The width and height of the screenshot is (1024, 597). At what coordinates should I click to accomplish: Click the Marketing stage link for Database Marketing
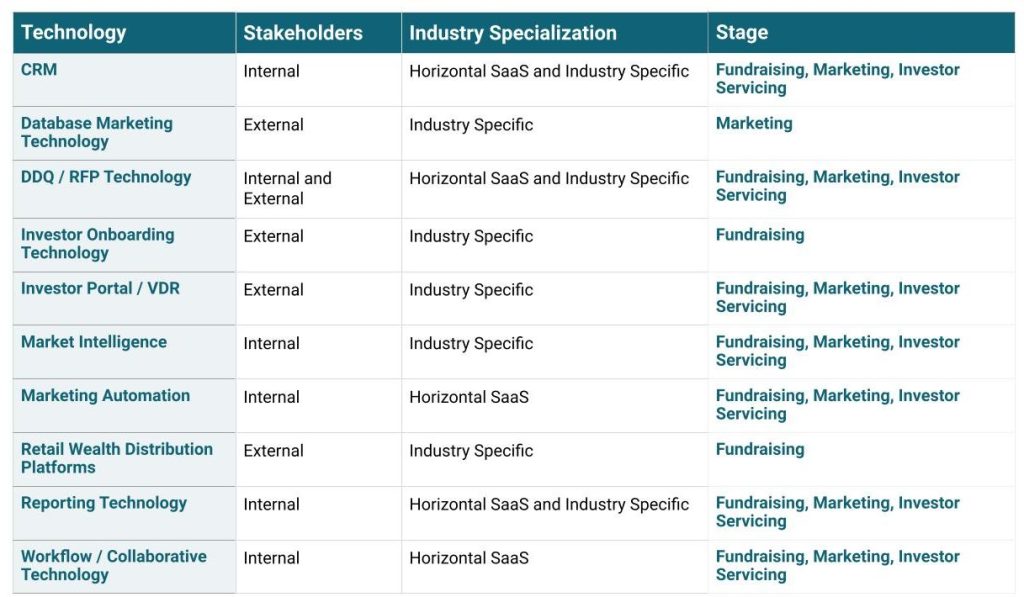753,123
